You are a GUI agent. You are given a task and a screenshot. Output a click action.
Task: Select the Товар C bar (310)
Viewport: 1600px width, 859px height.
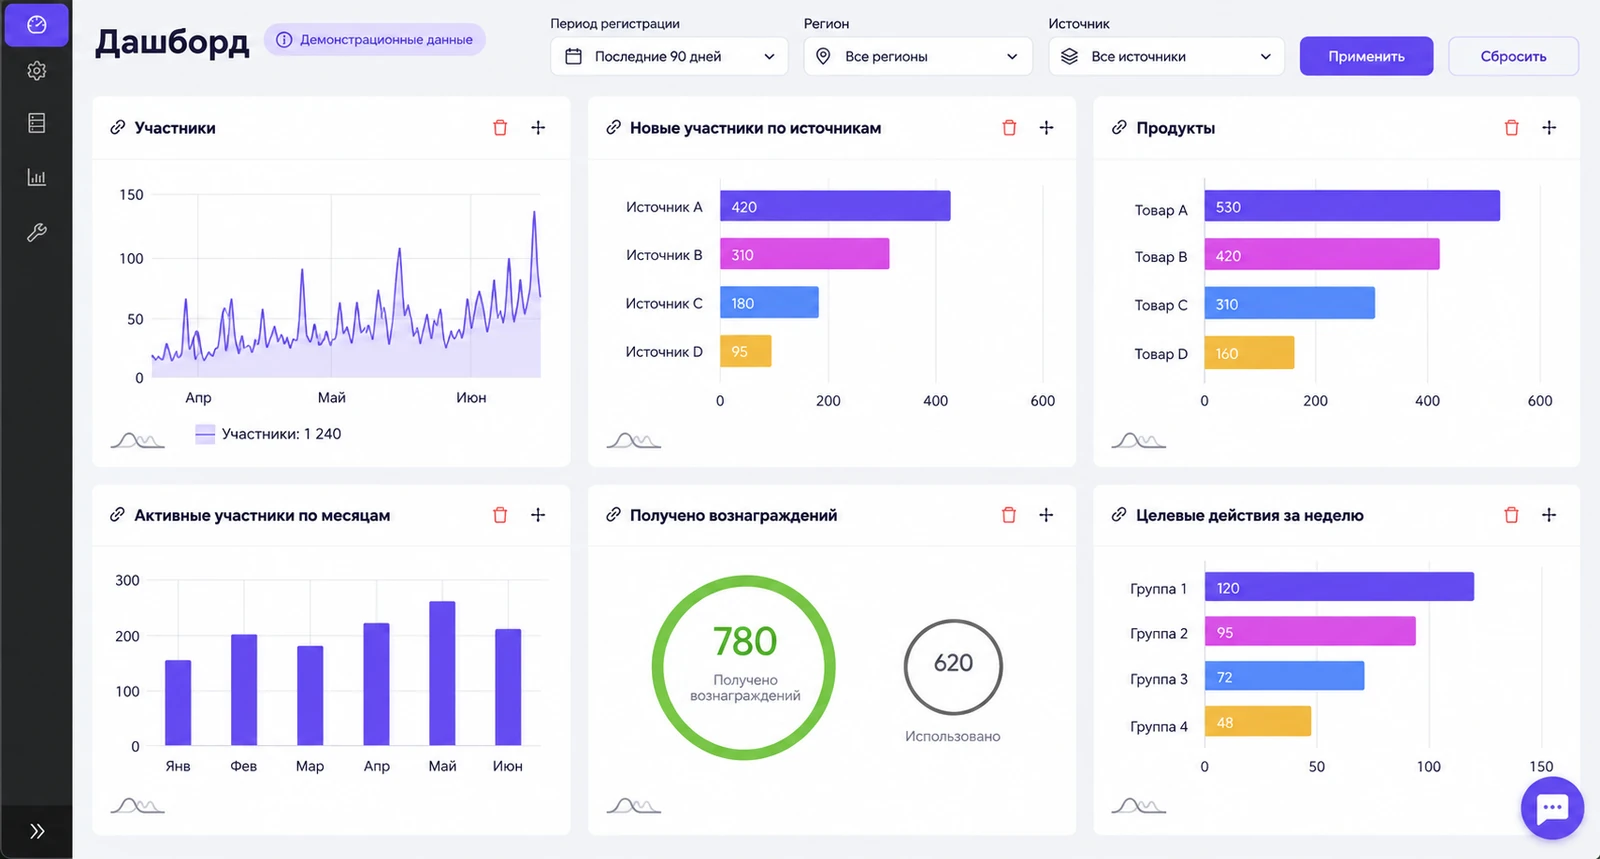1290,303
